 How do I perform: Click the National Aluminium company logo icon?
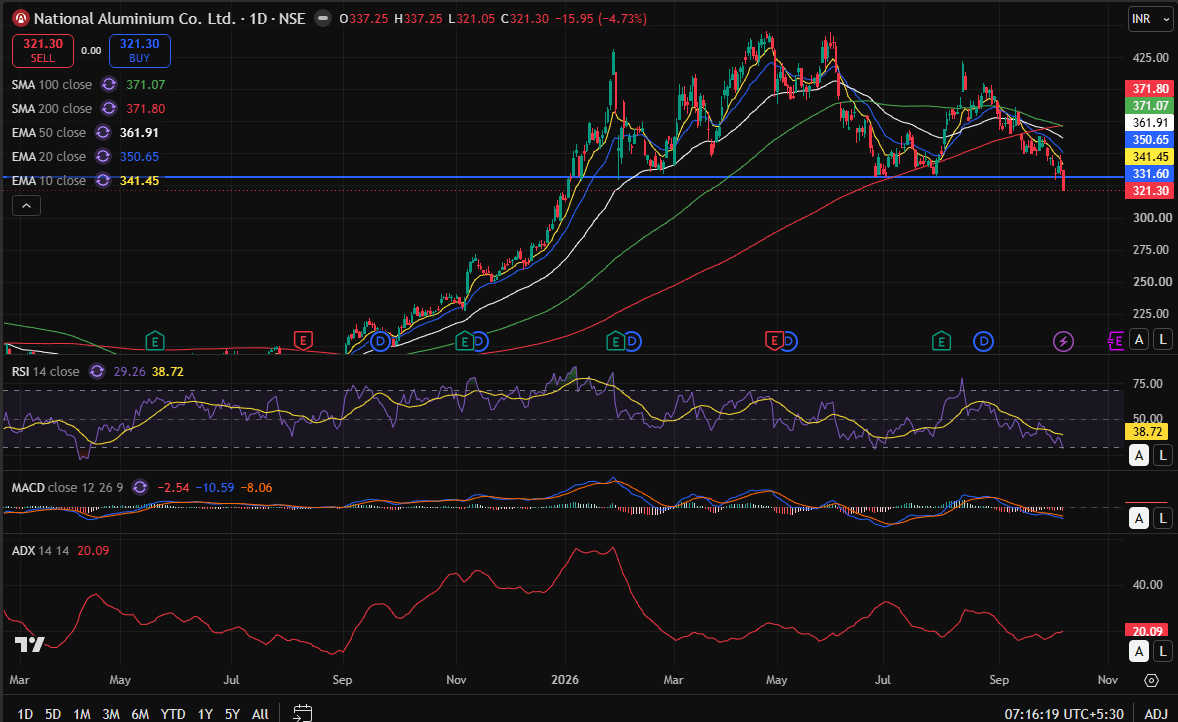[21, 19]
